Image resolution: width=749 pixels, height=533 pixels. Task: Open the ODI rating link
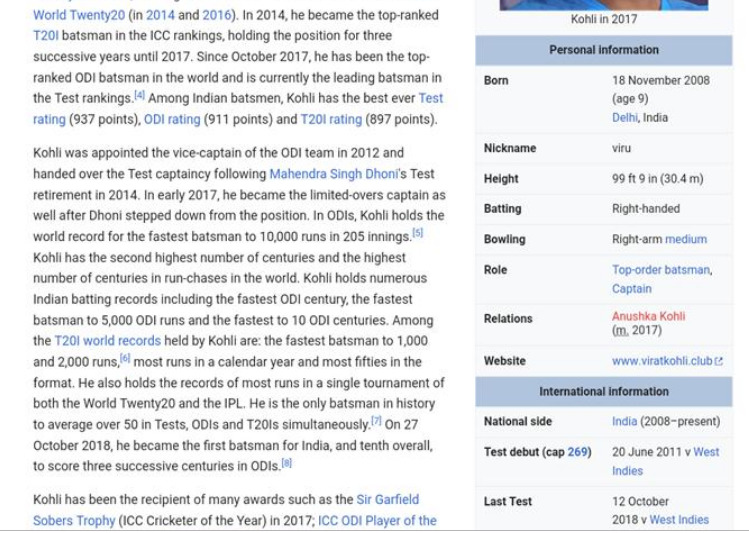point(172,119)
